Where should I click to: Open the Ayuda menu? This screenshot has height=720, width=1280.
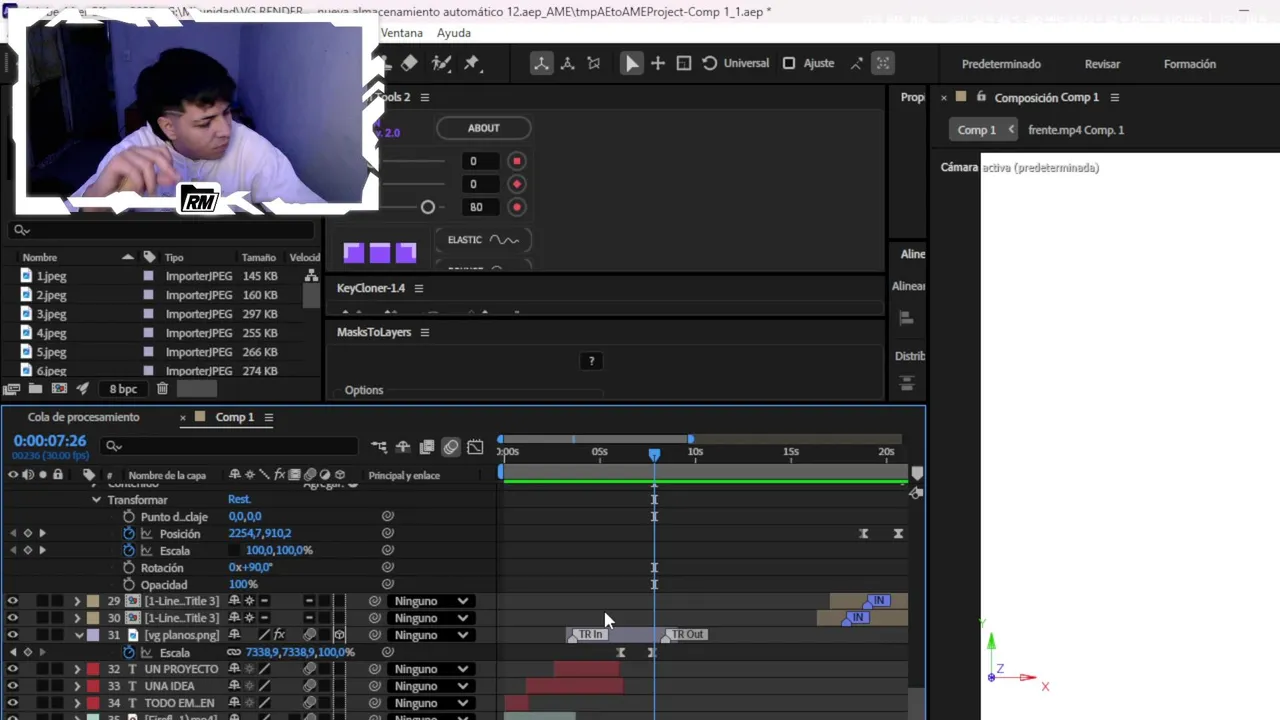[x=454, y=33]
